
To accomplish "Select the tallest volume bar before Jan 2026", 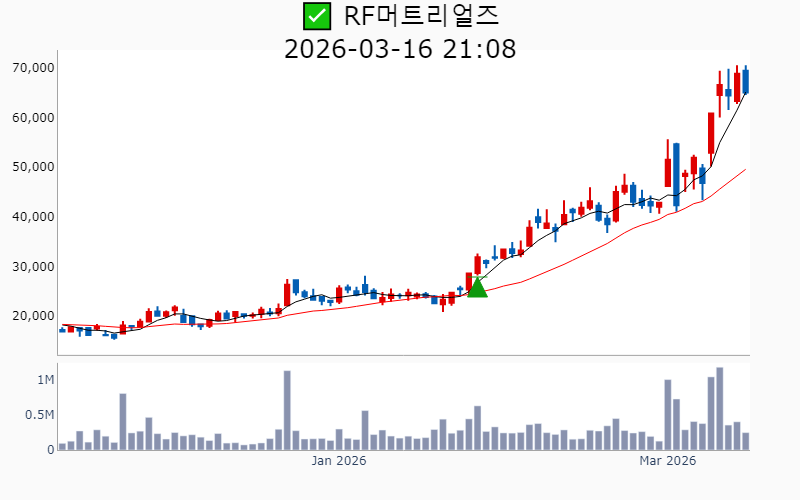I will (287, 410).
